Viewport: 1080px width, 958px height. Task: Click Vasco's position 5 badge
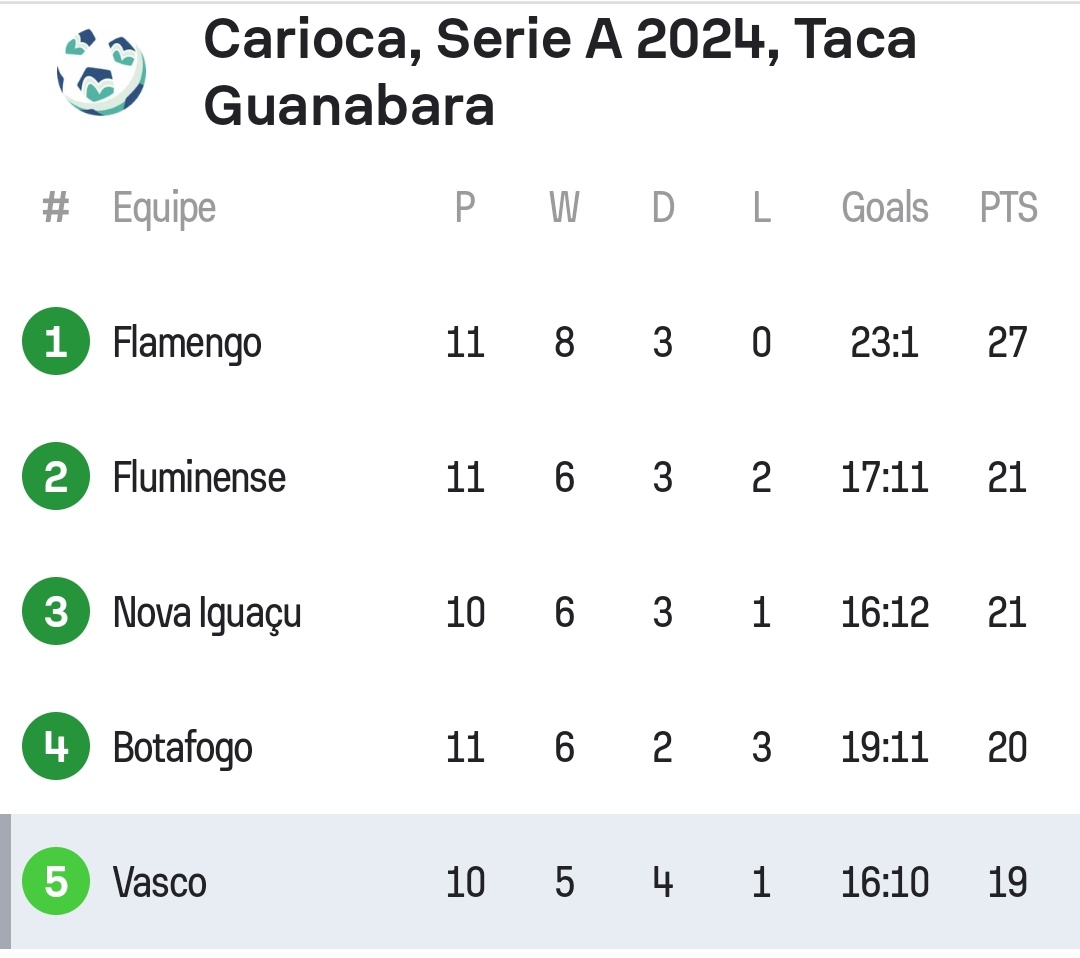[56, 882]
